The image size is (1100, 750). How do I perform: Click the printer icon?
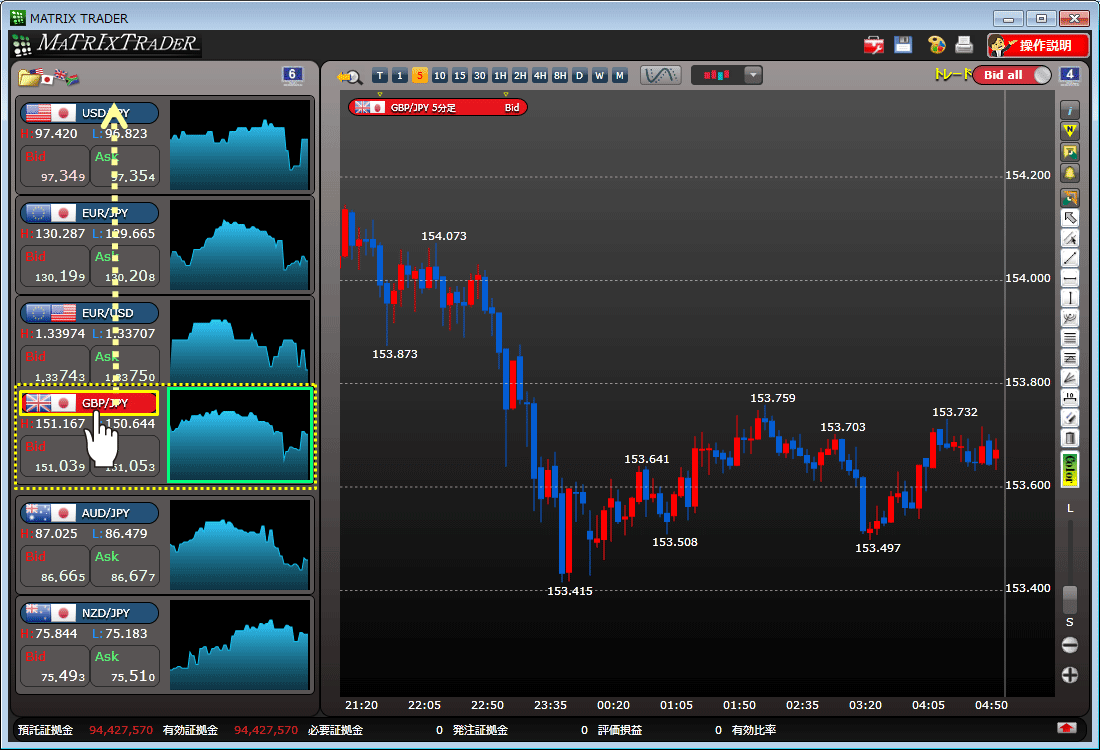(x=965, y=45)
